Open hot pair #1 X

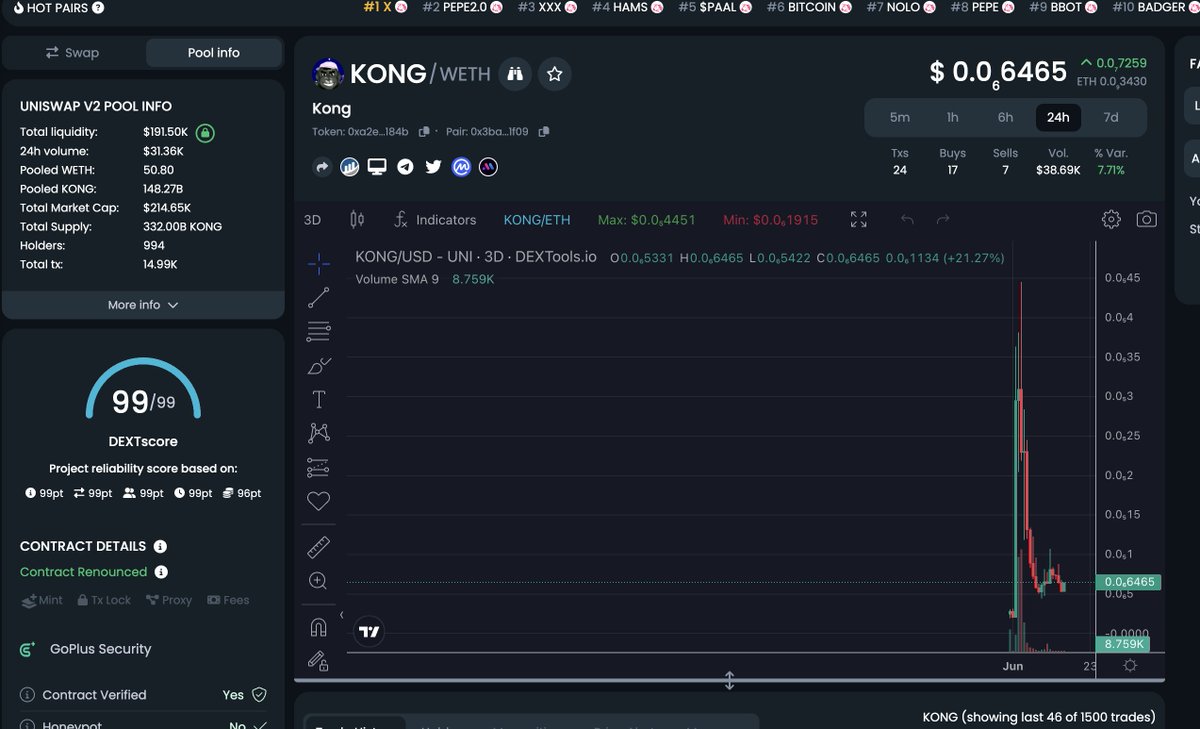pyautogui.click(x=384, y=7)
